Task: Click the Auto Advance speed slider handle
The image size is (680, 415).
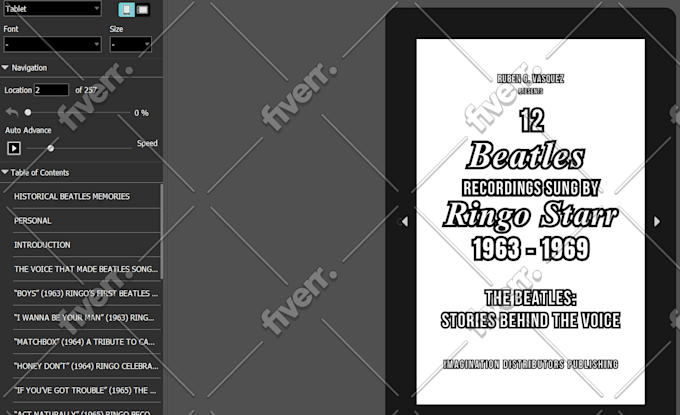Action: tap(51, 148)
